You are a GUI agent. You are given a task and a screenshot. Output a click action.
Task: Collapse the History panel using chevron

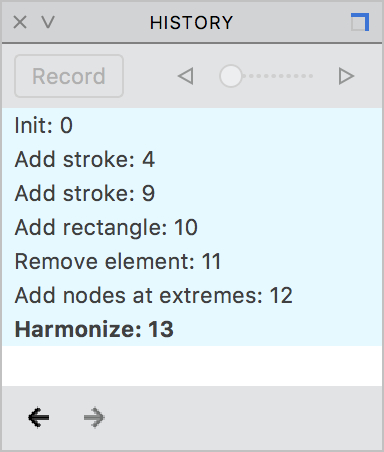click(48, 23)
